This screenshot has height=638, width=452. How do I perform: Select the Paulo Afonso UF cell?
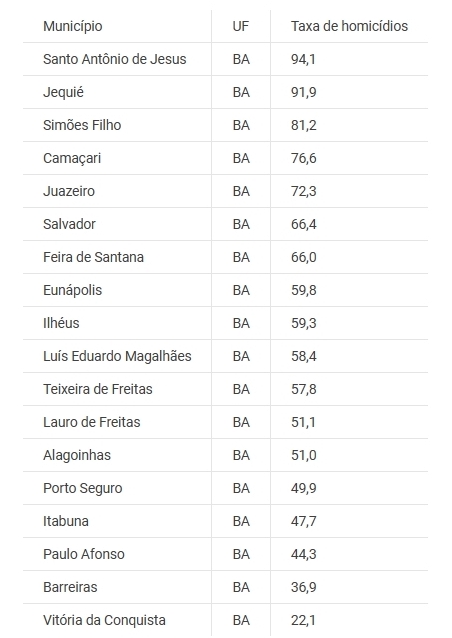[241, 554]
